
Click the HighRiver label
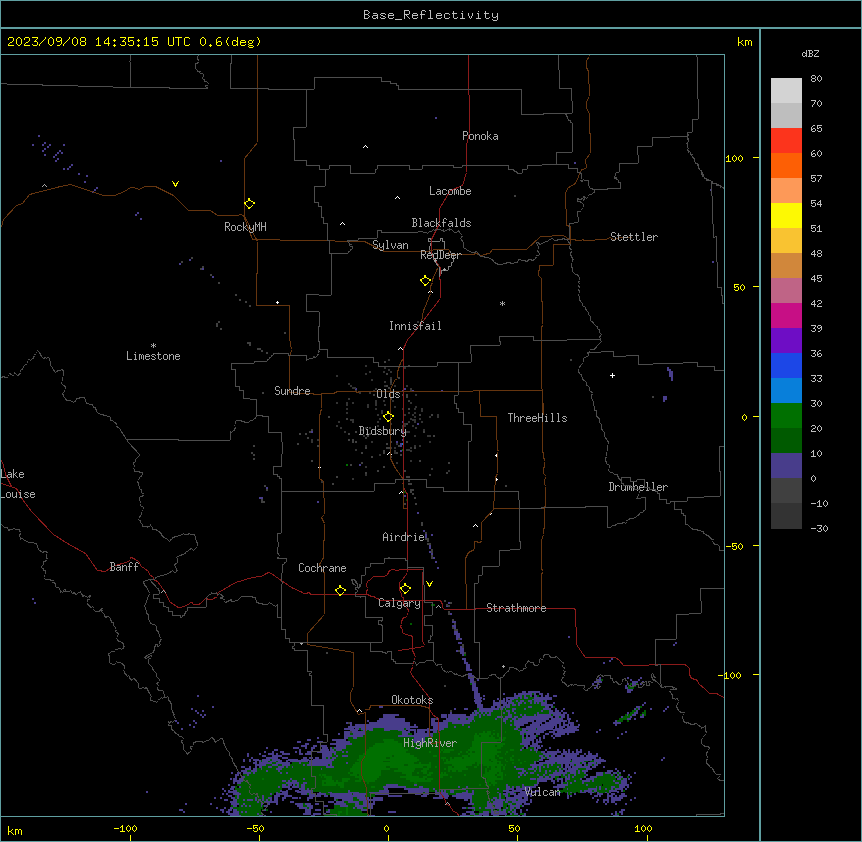(x=430, y=743)
